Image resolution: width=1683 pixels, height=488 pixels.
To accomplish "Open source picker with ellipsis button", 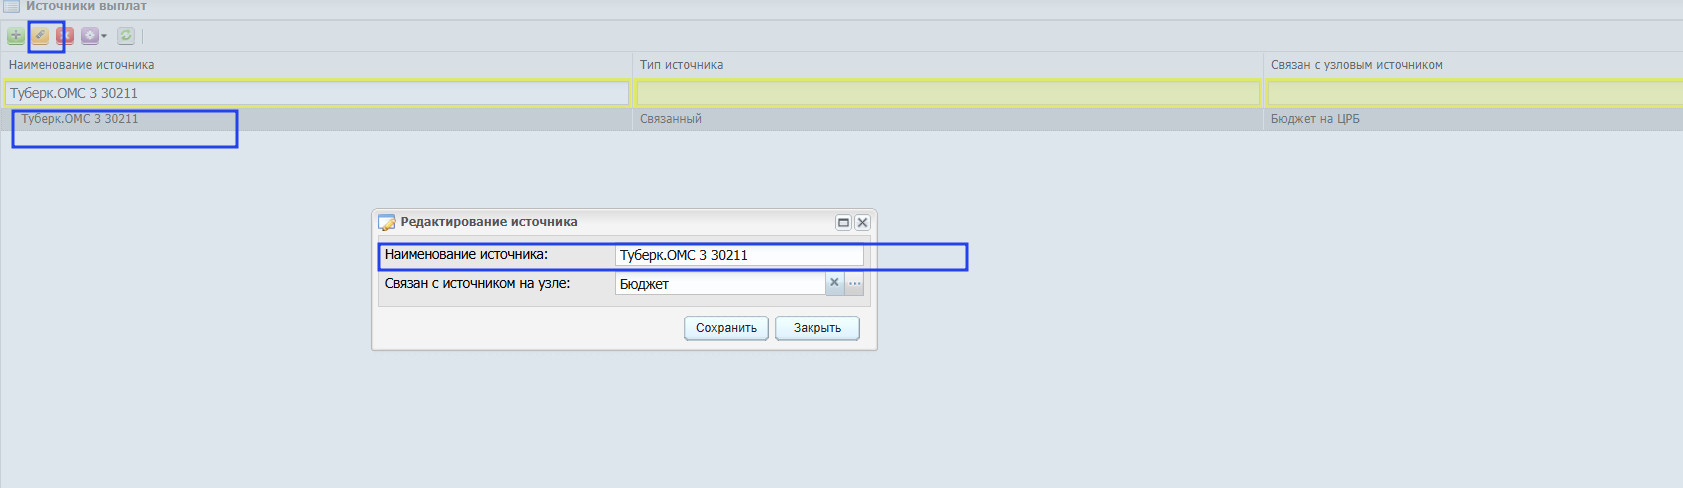I will tap(855, 283).
